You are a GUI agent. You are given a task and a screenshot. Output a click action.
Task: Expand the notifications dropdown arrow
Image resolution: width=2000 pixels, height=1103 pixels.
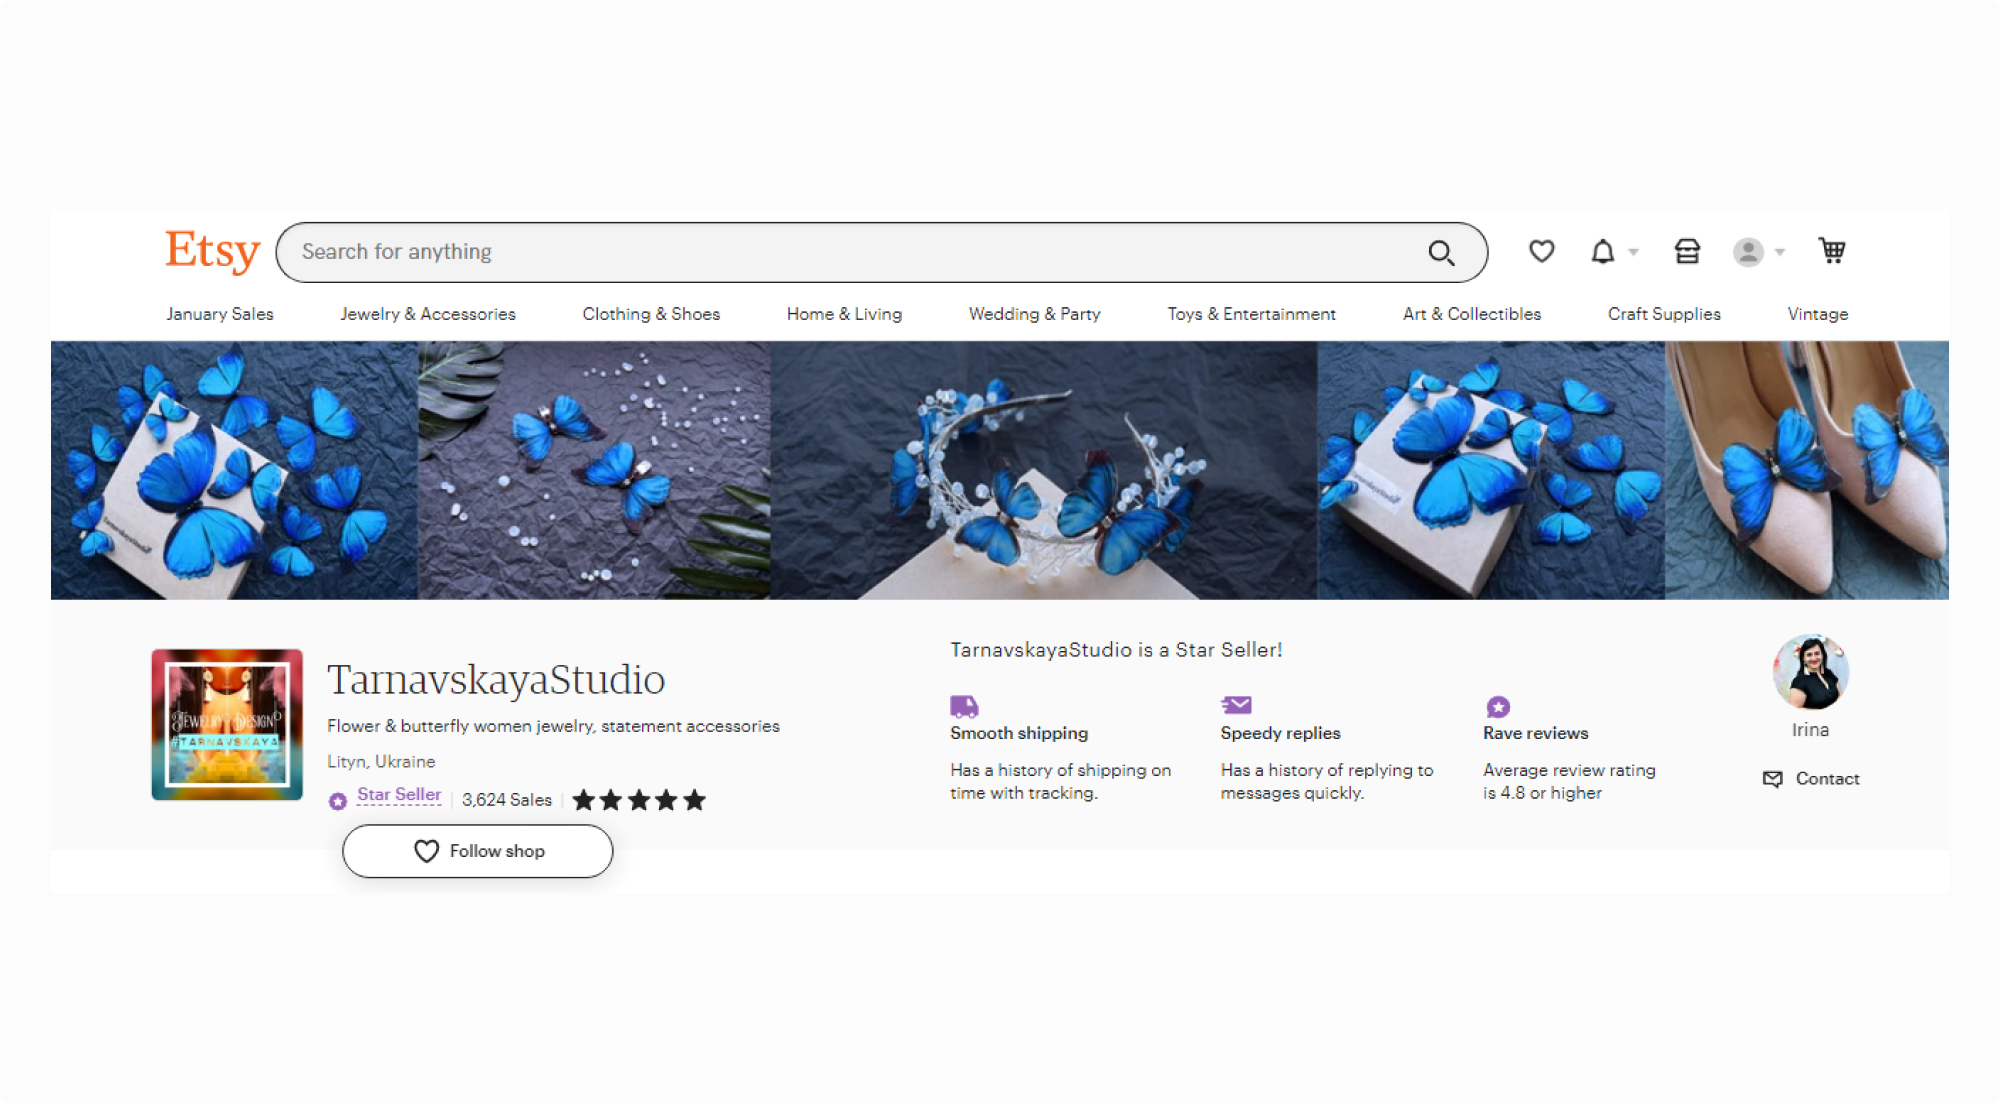tap(1633, 252)
